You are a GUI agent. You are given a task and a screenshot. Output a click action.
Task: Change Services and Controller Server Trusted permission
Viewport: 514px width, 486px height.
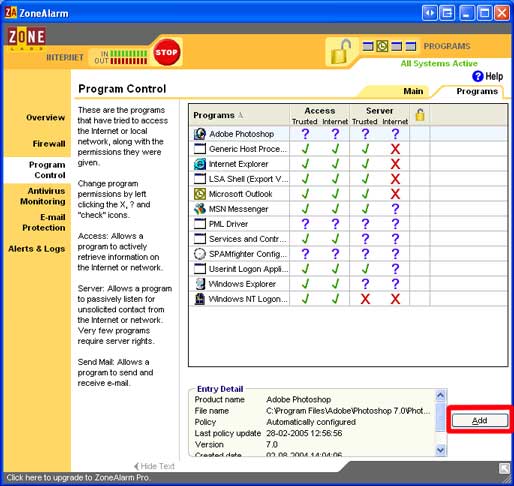(365, 239)
